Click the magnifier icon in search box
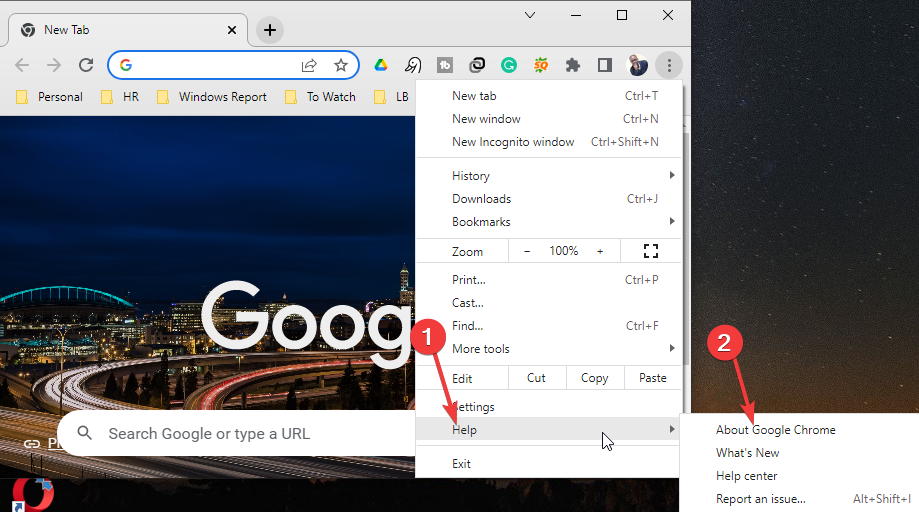This screenshot has height=512, width=919. [x=85, y=434]
